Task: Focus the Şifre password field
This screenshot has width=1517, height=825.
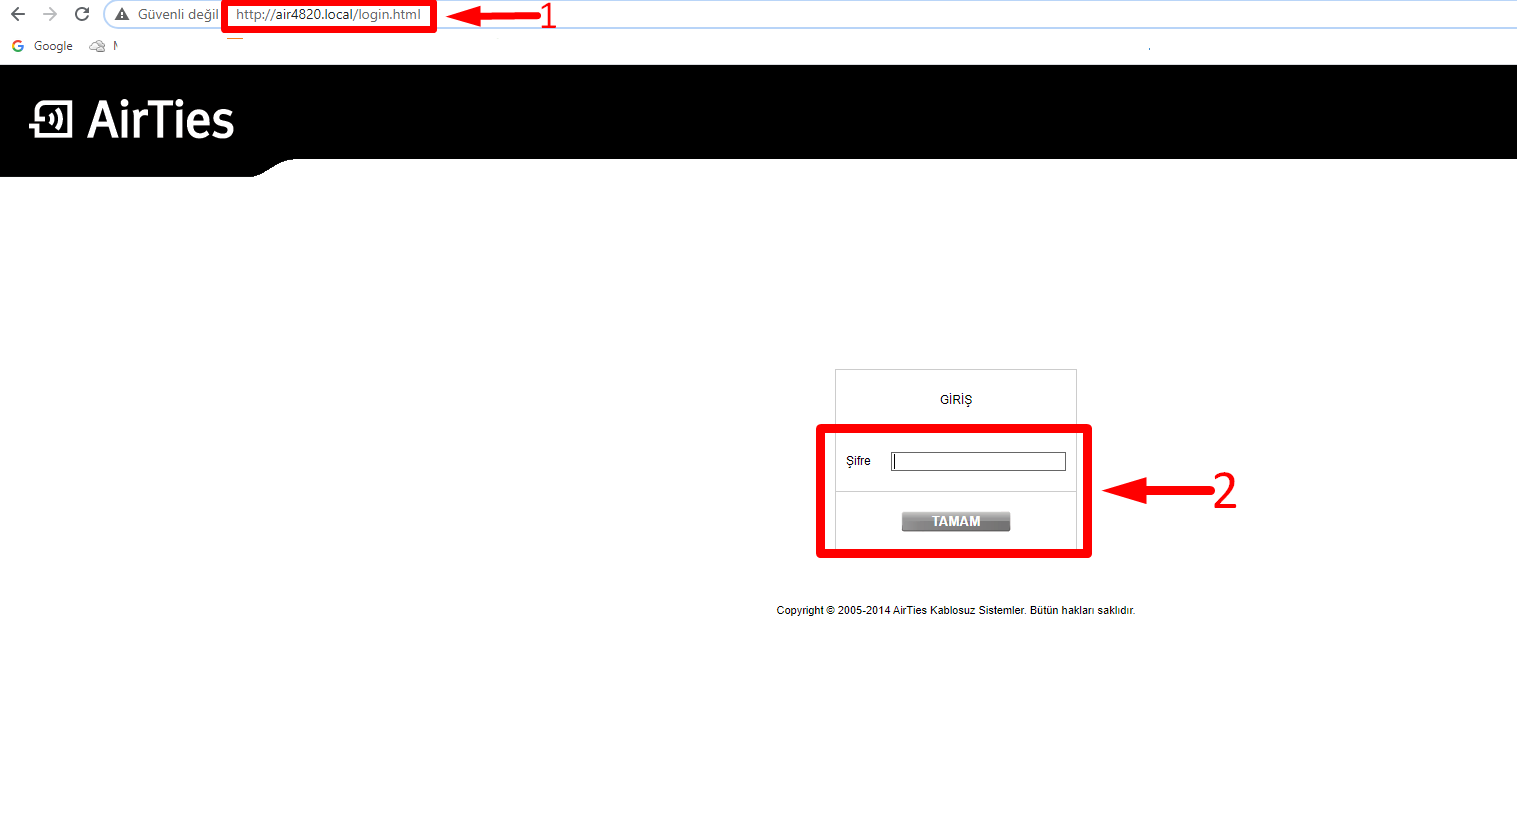Action: tap(978, 461)
